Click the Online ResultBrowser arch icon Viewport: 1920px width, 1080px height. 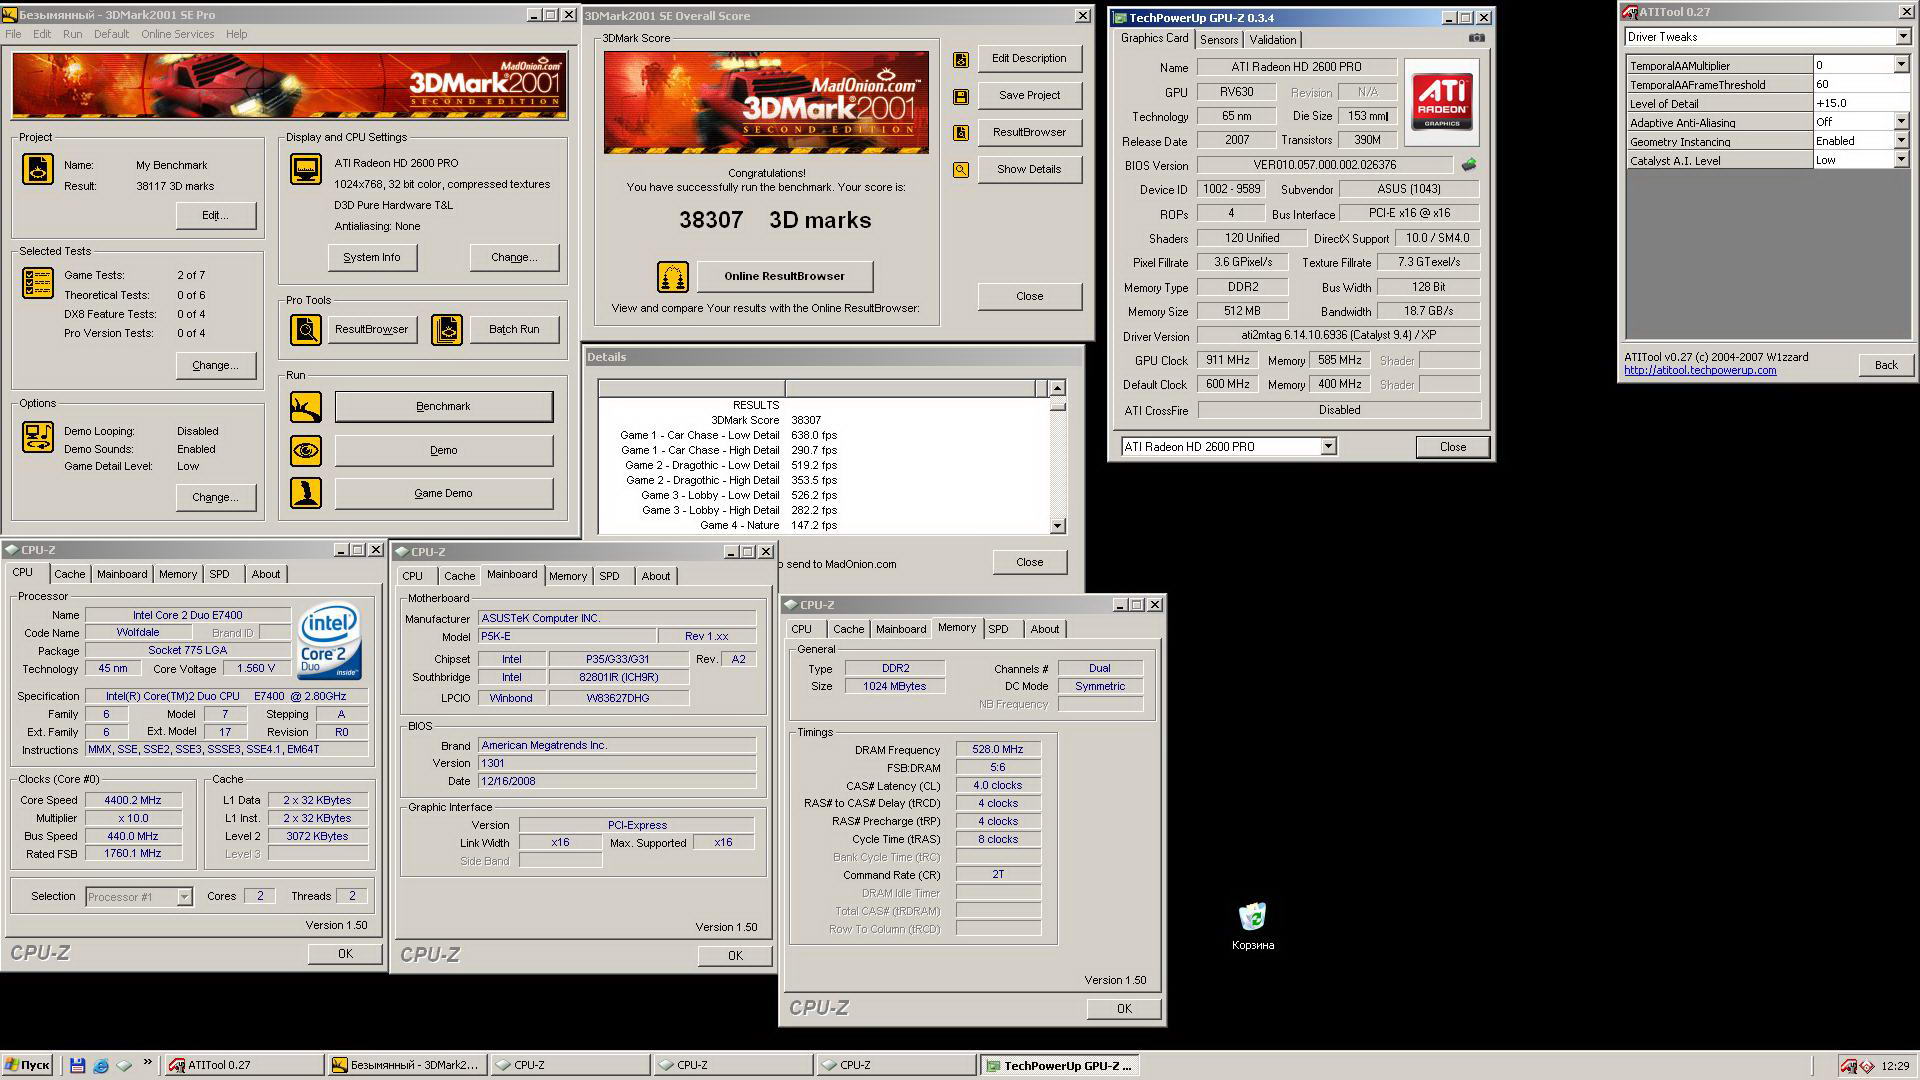[x=673, y=277]
